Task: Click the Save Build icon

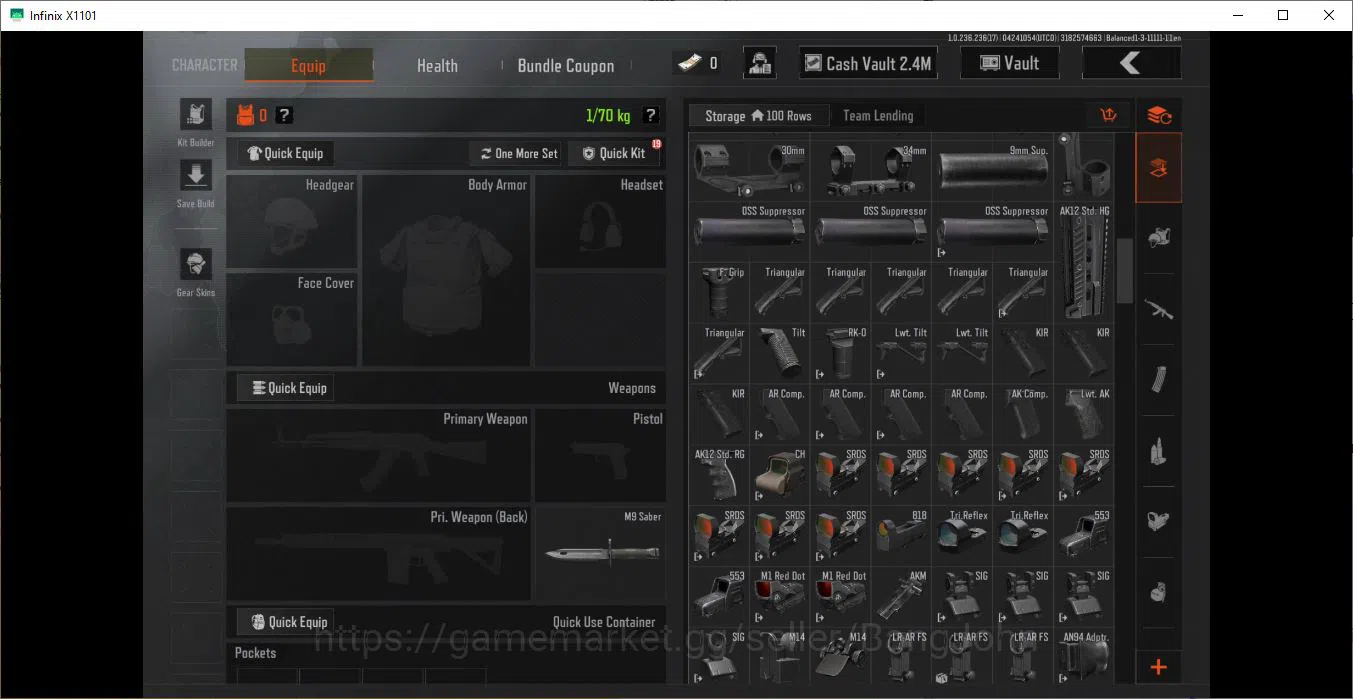Action: coord(195,176)
